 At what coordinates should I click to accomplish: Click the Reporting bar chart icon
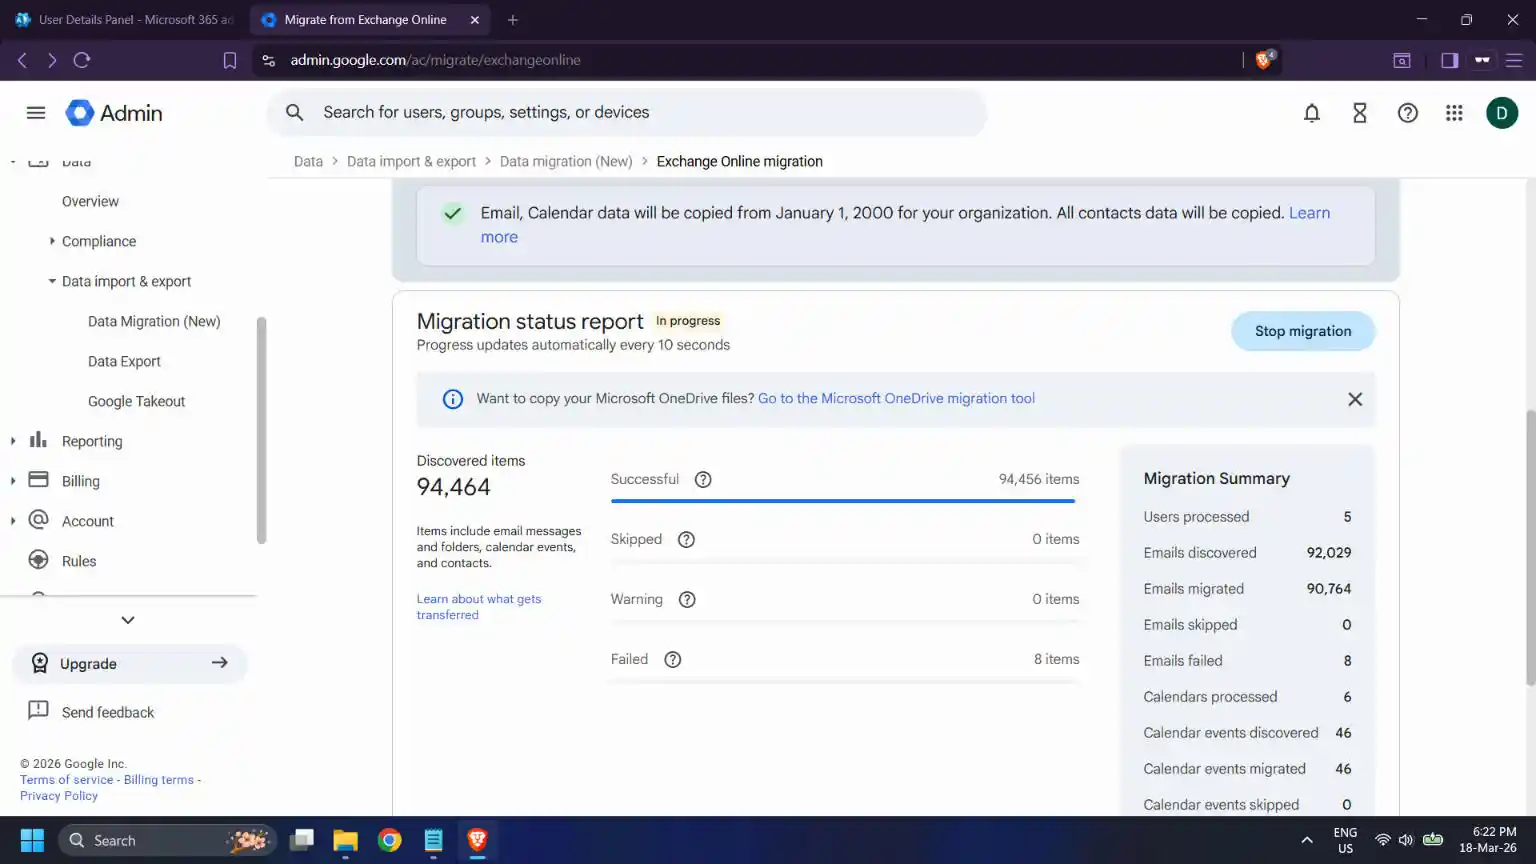pos(38,440)
